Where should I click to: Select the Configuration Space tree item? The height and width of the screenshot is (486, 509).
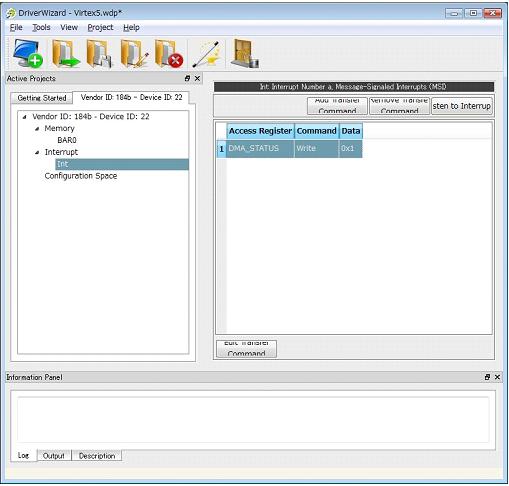tap(81, 176)
